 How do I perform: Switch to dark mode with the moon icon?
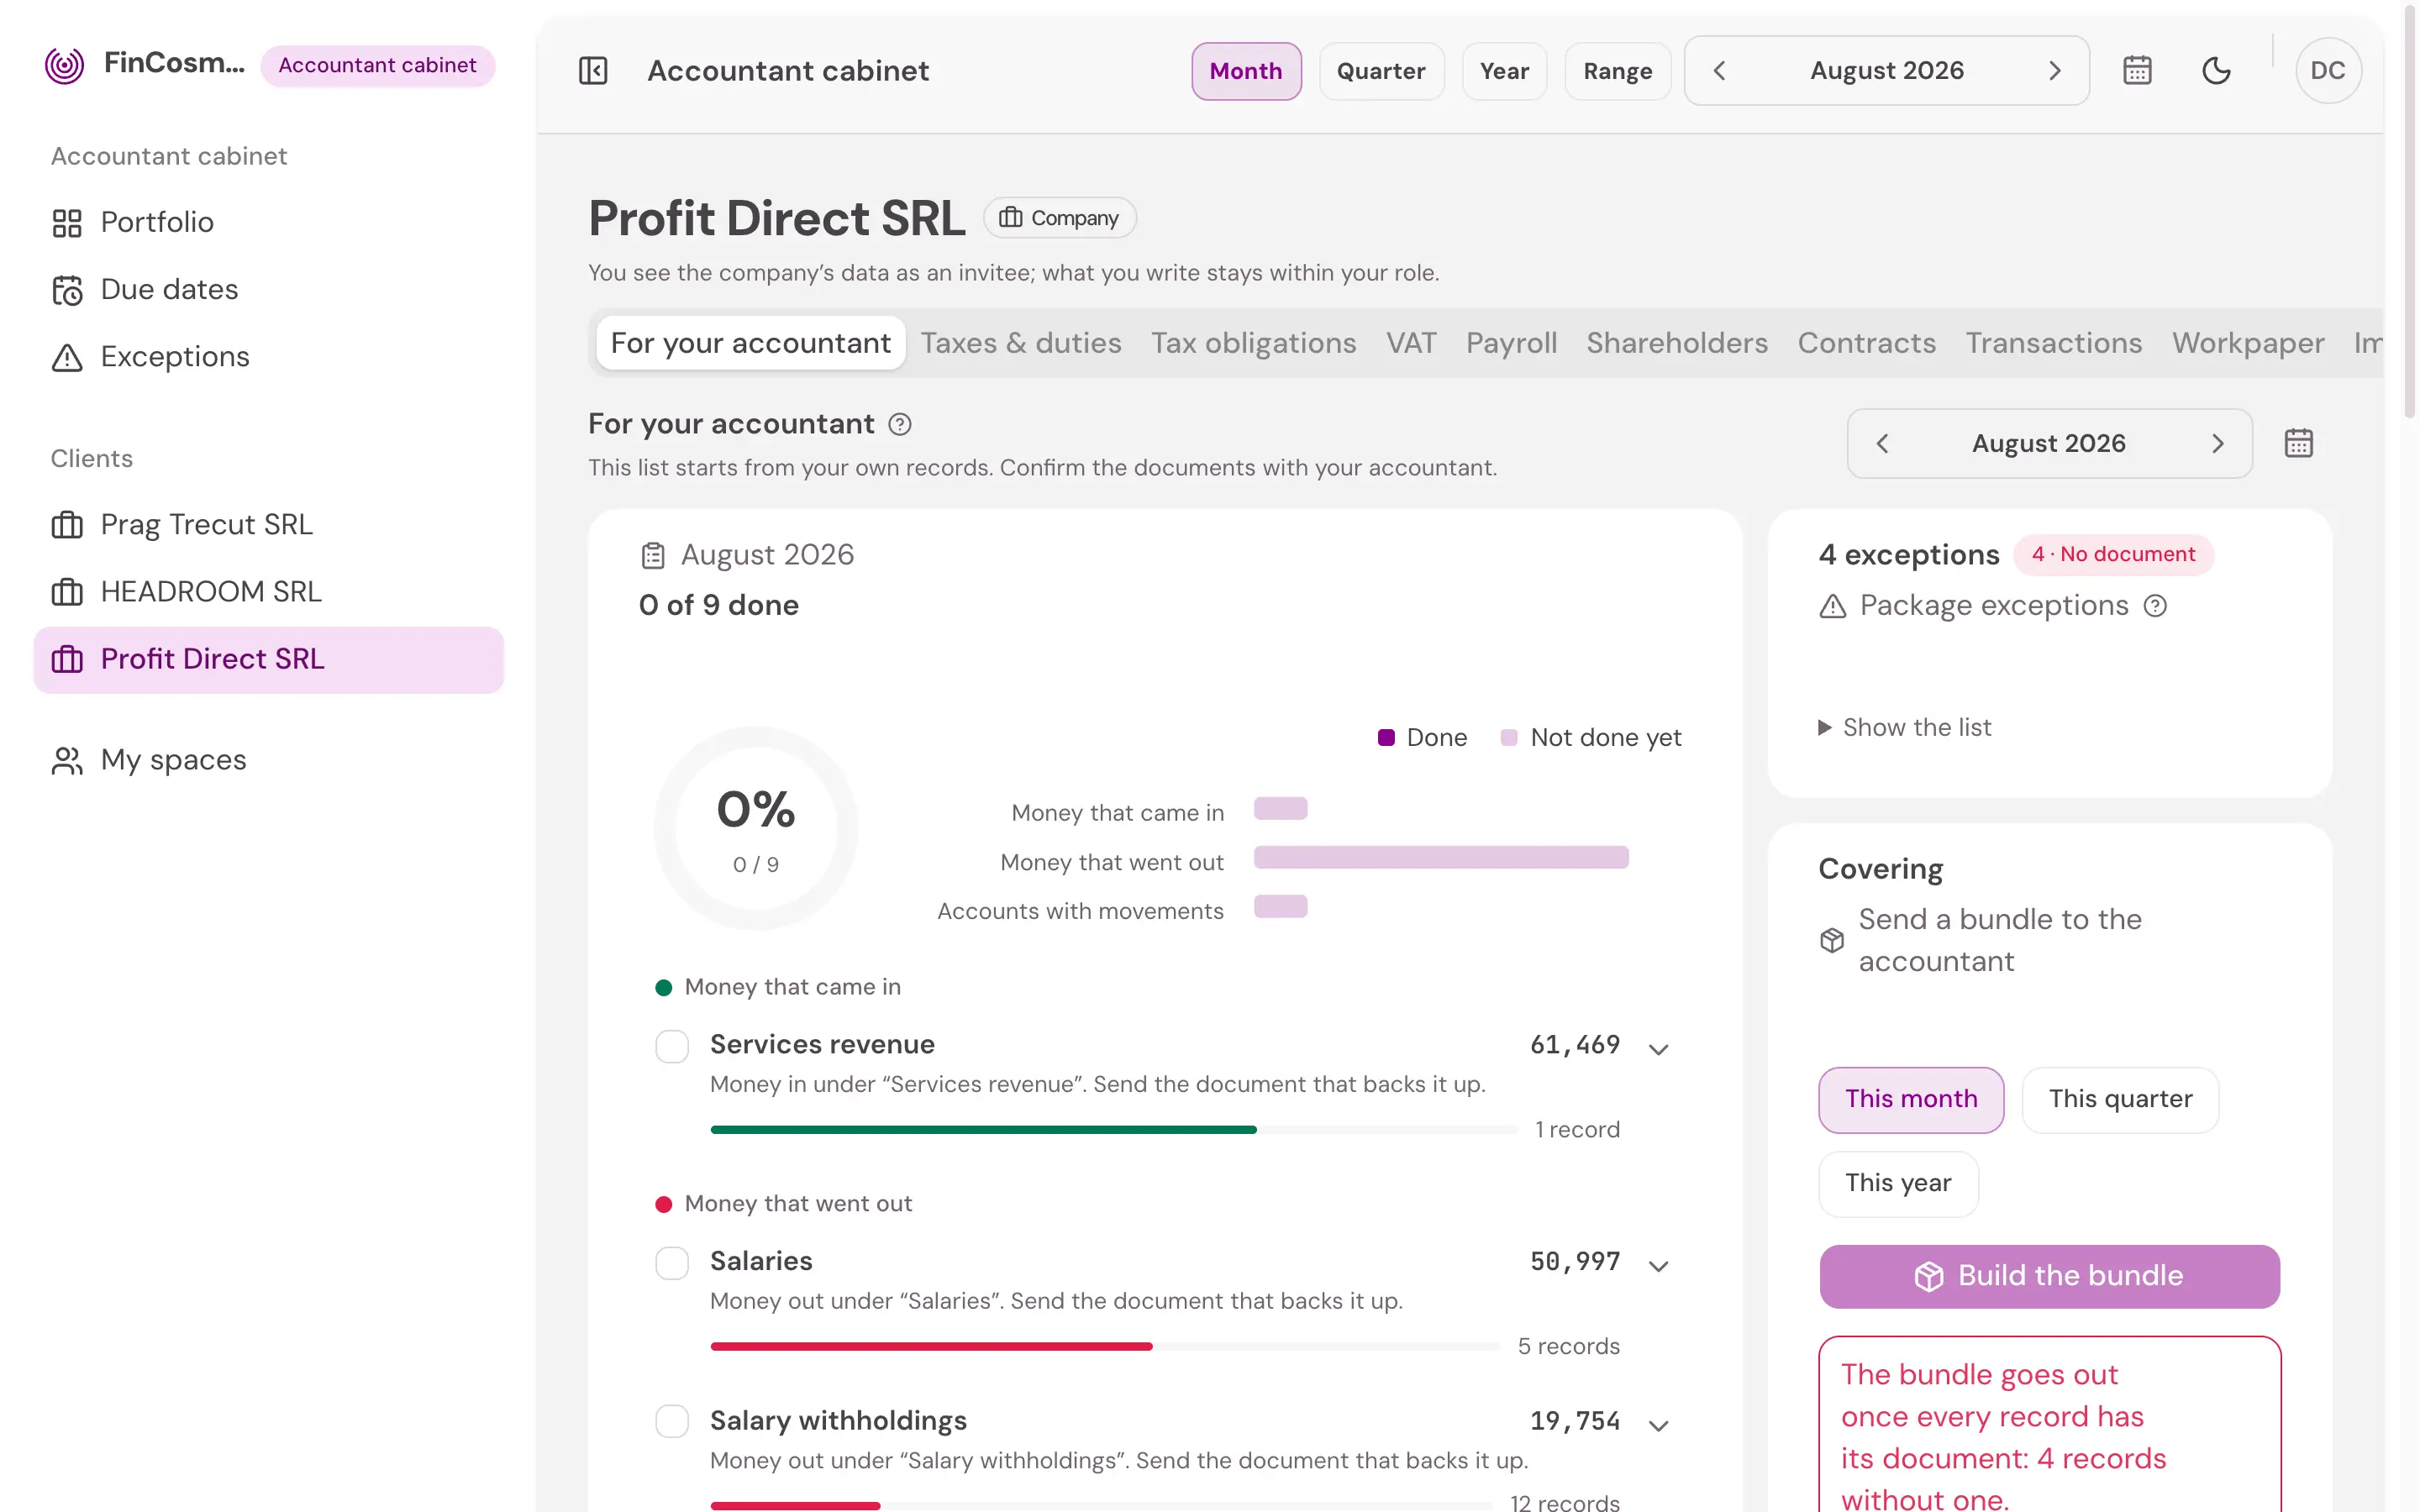tap(2216, 71)
